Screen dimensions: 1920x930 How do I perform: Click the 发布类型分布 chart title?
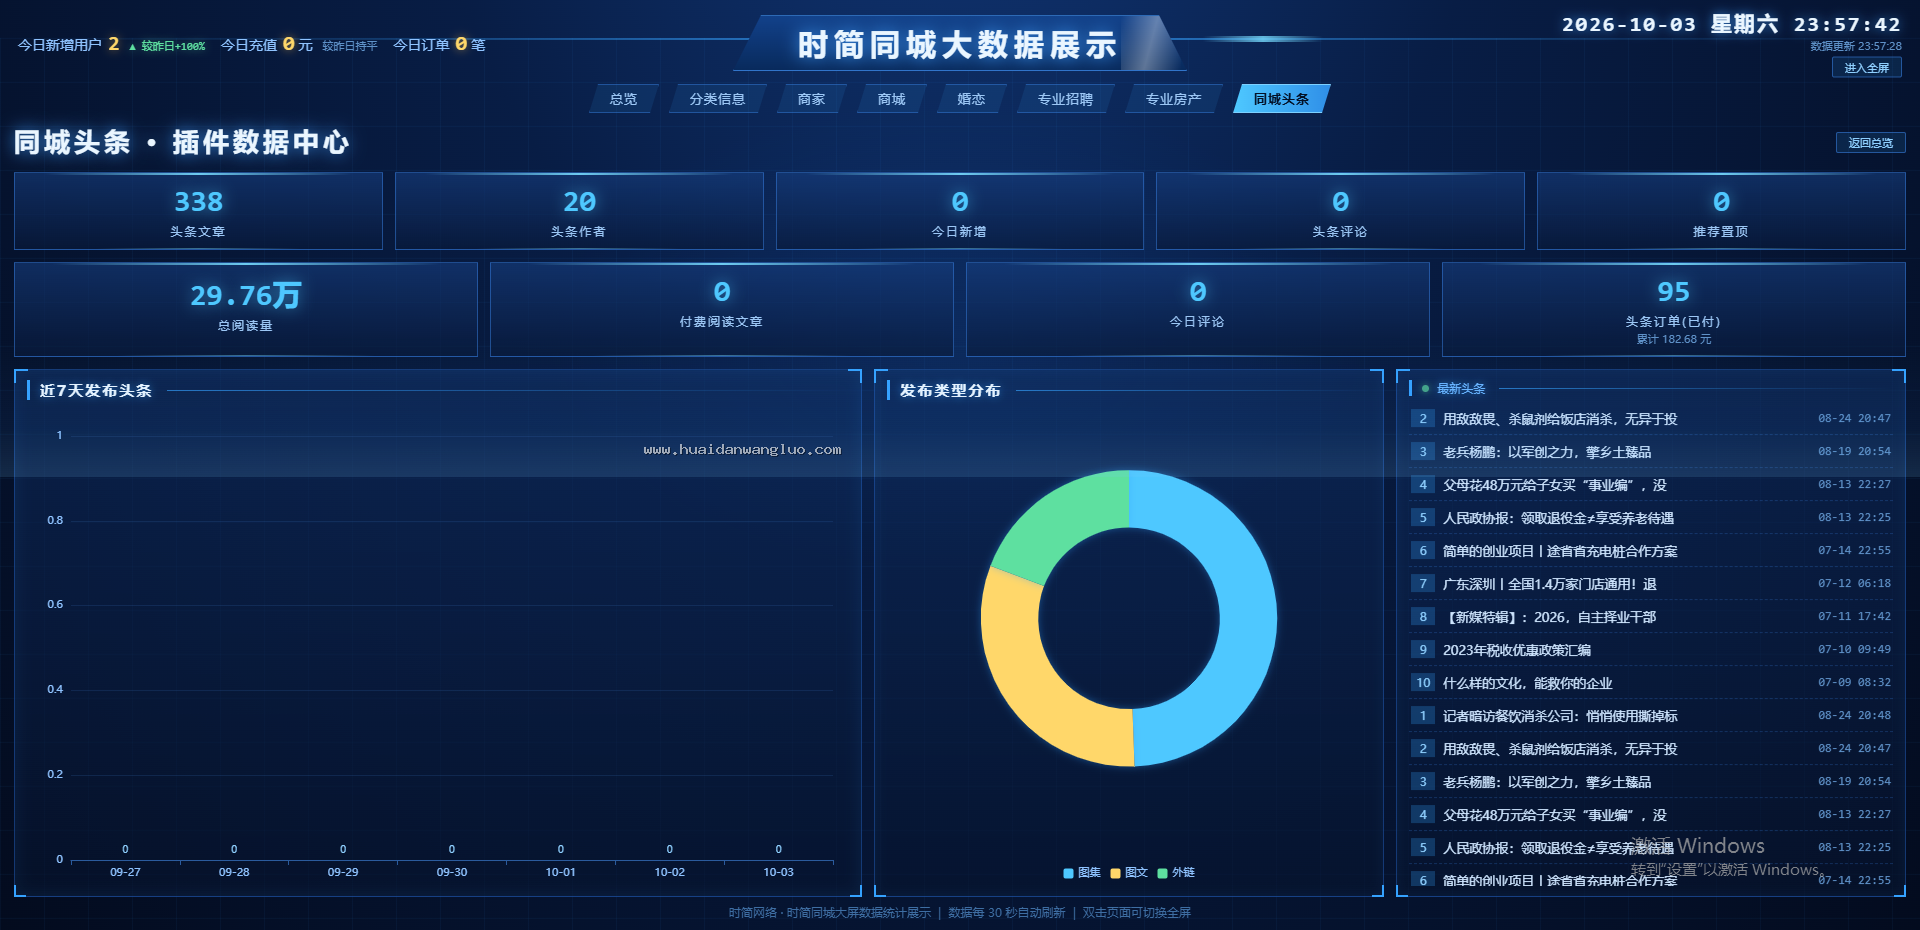coord(950,391)
